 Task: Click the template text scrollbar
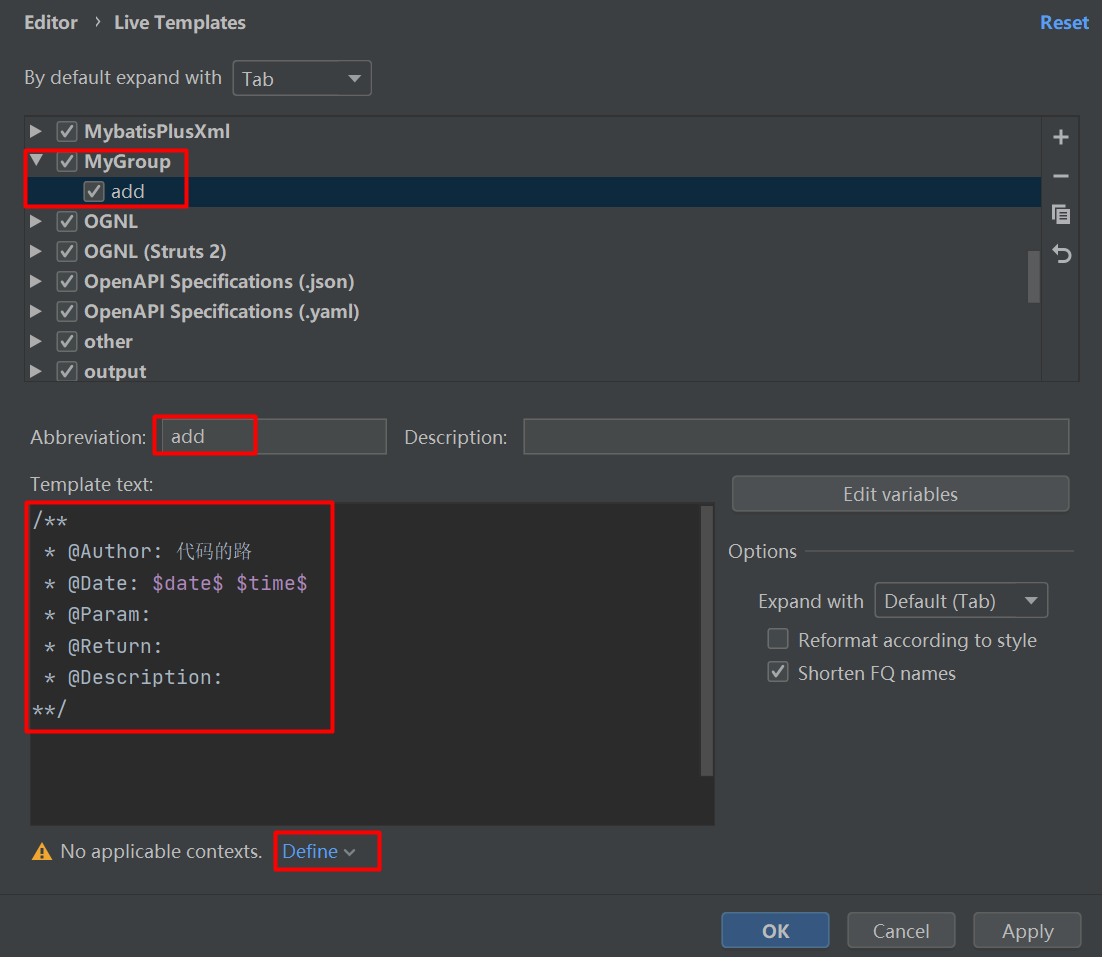click(x=707, y=641)
